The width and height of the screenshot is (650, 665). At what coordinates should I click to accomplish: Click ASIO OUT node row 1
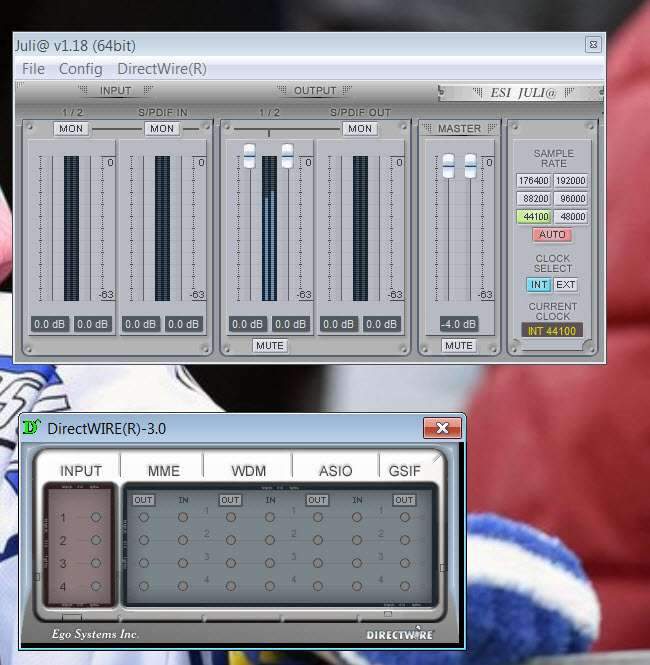point(318,517)
